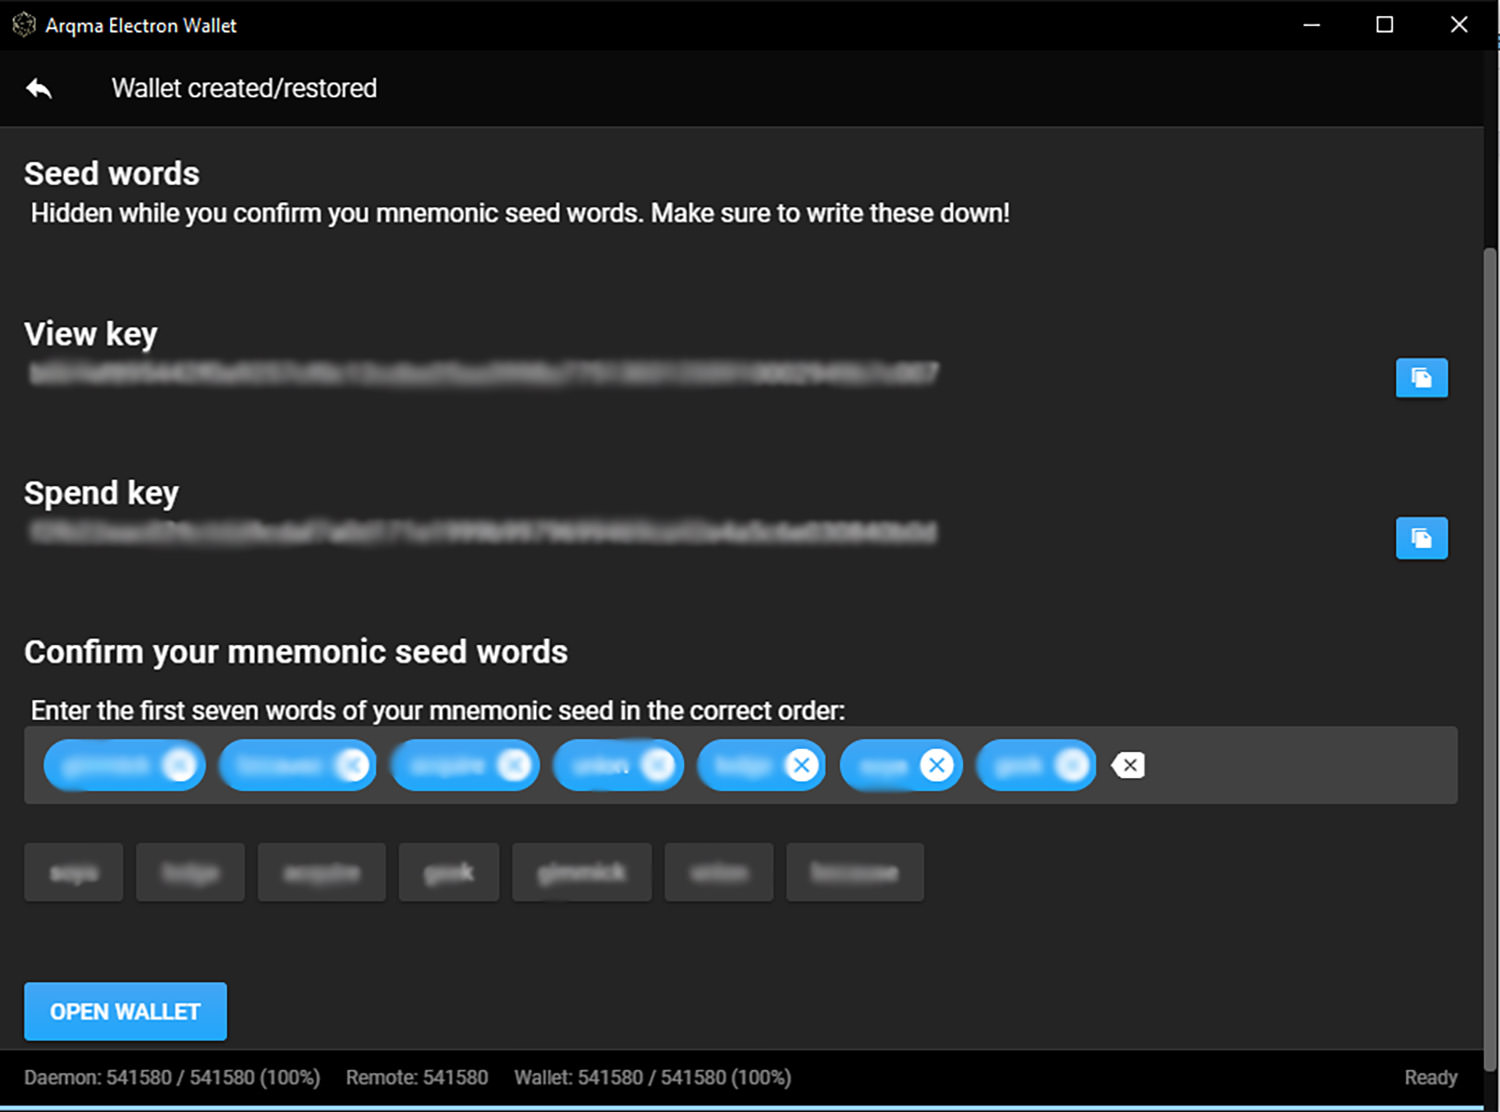Click the 'Daemon: 541580 / 541580 (100%)' status
Image resolution: width=1500 pixels, height=1112 pixels.
(172, 1077)
